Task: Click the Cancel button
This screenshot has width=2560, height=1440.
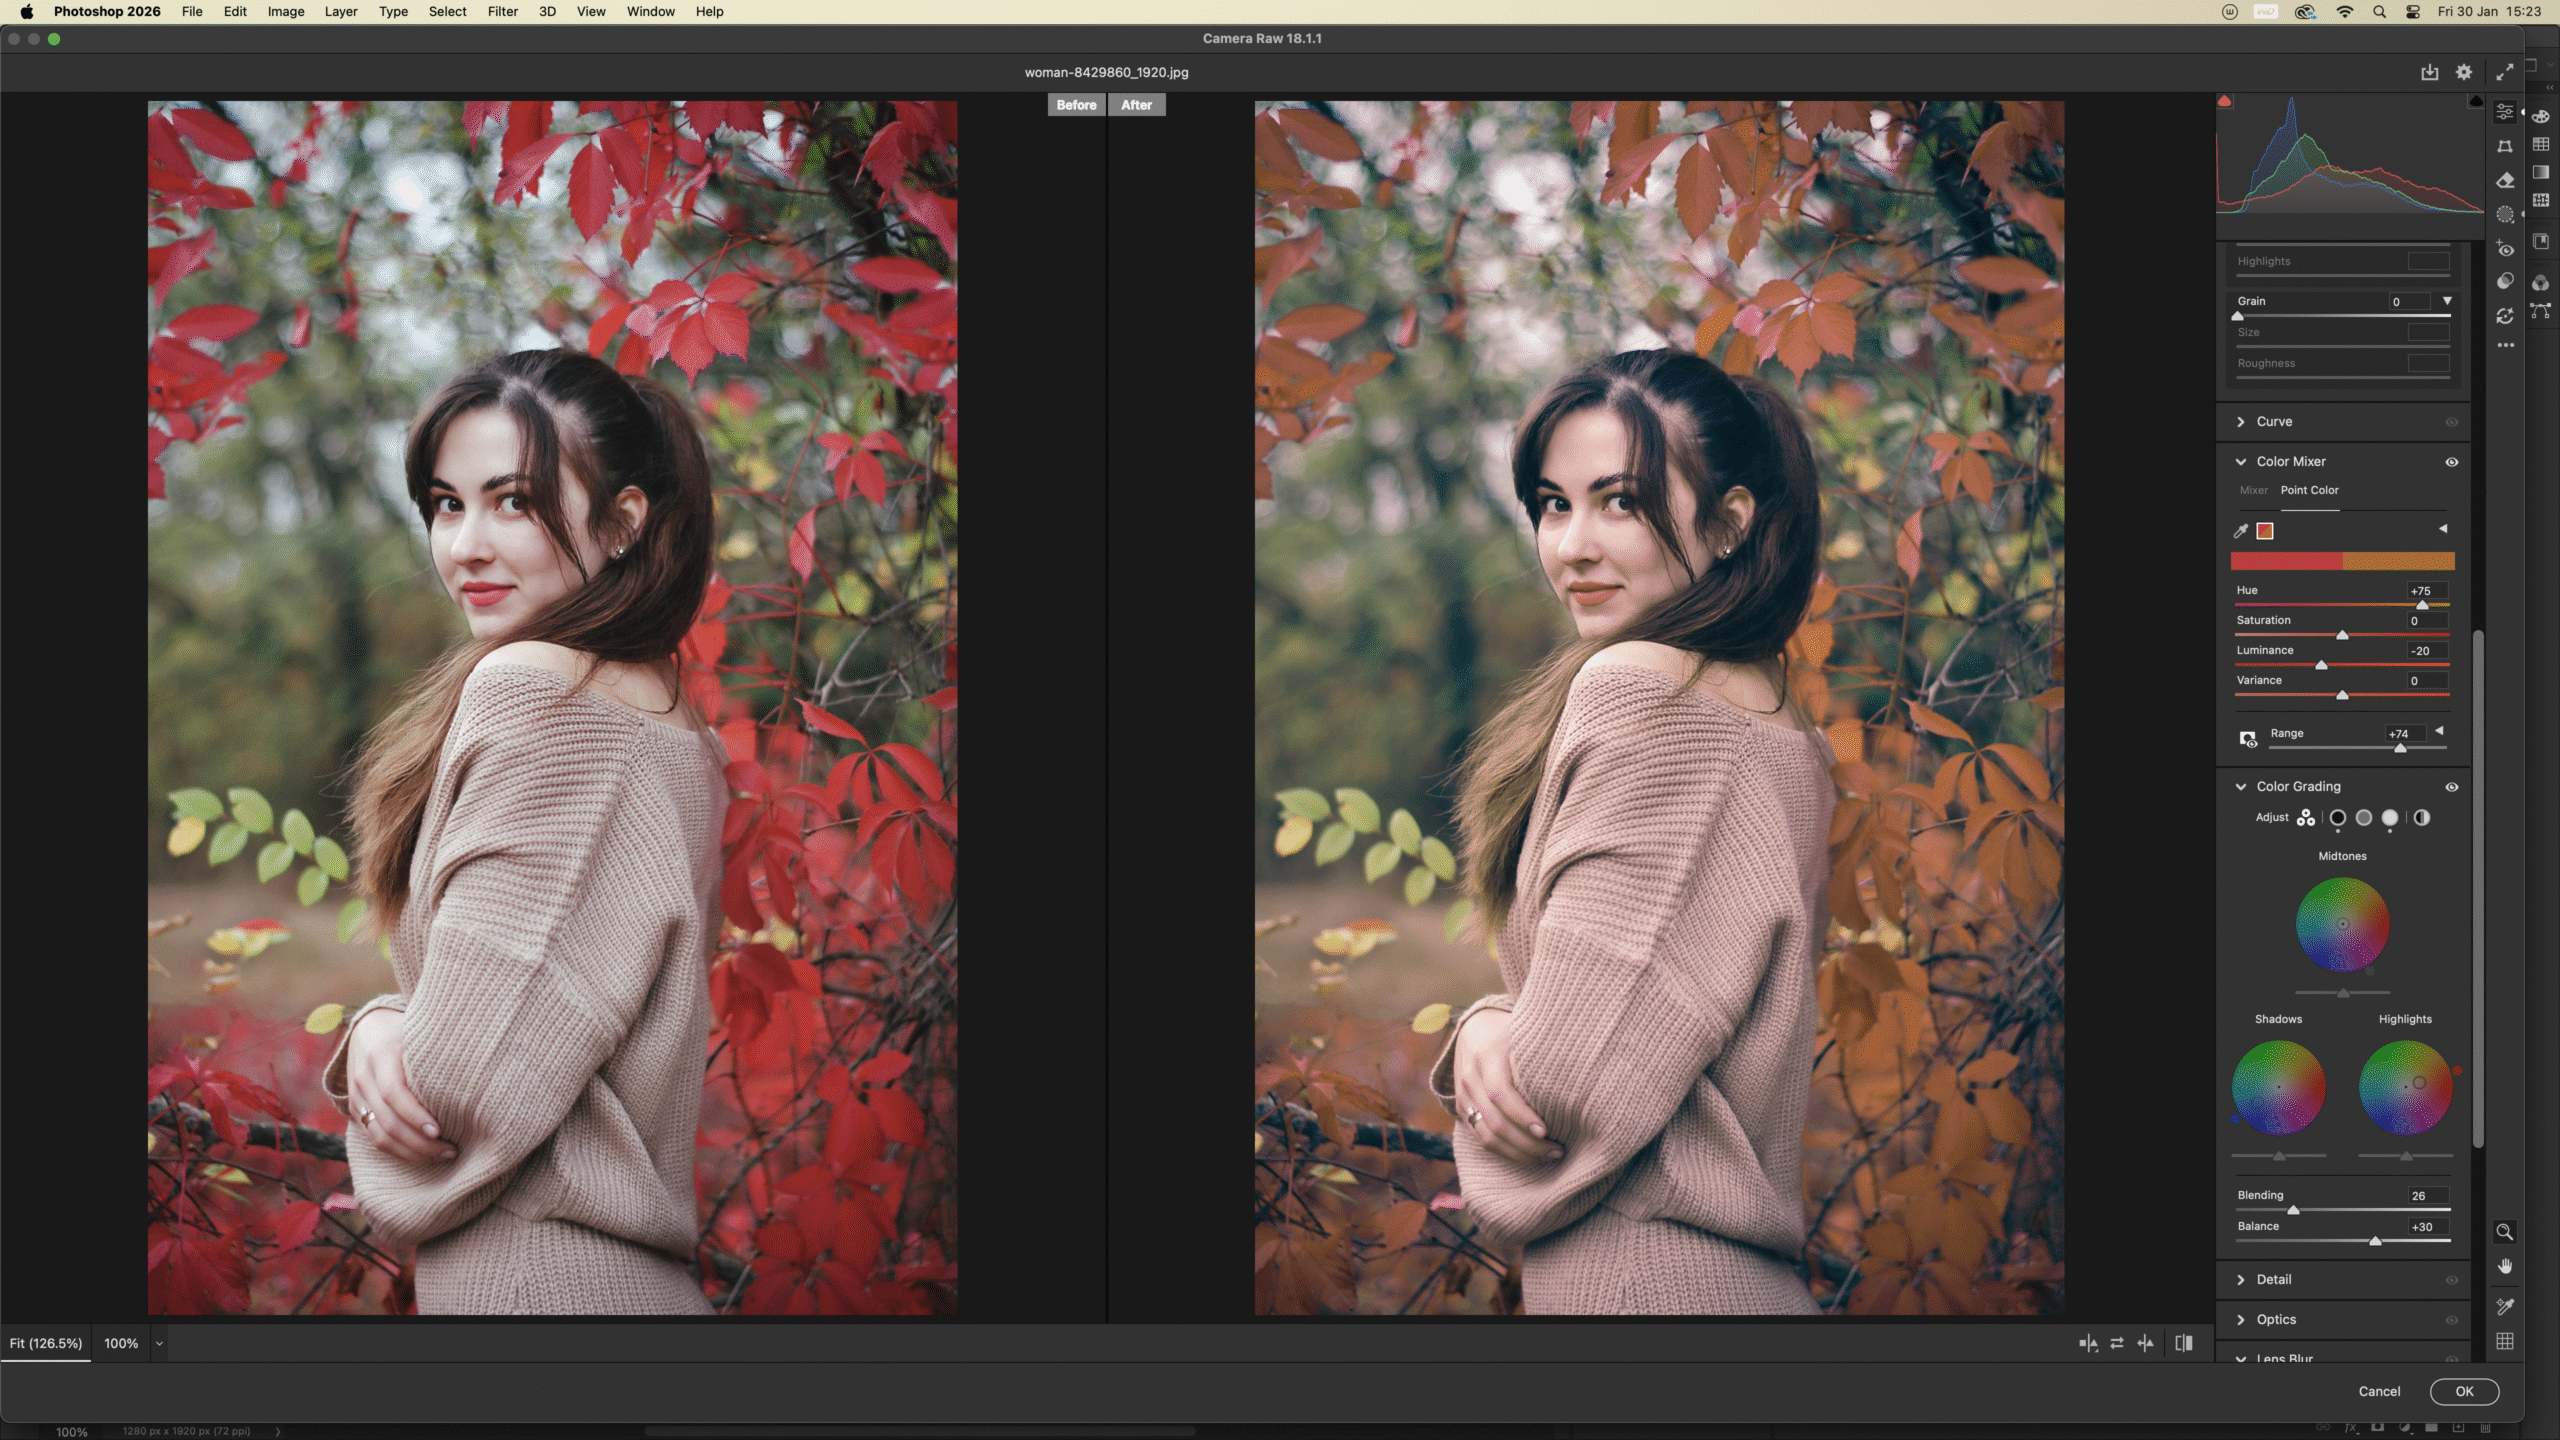Action: point(2379,1391)
